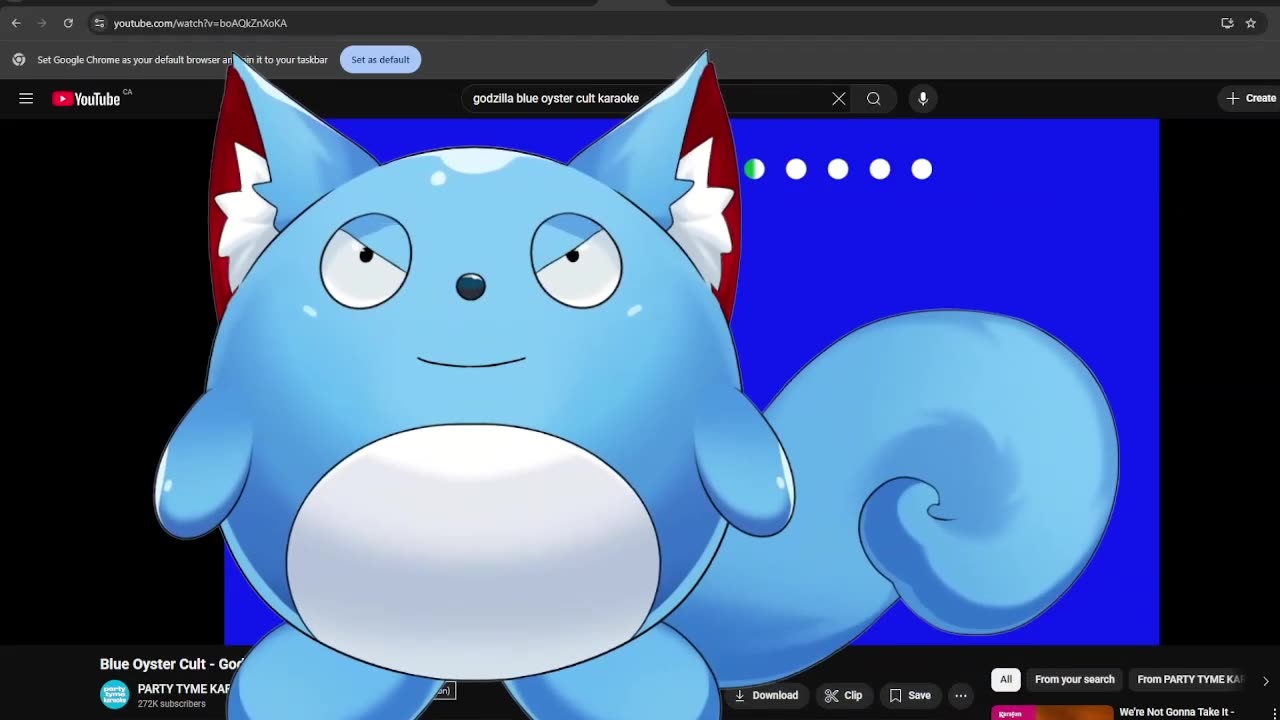Reload the page with the refresh icon

click(68, 23)
